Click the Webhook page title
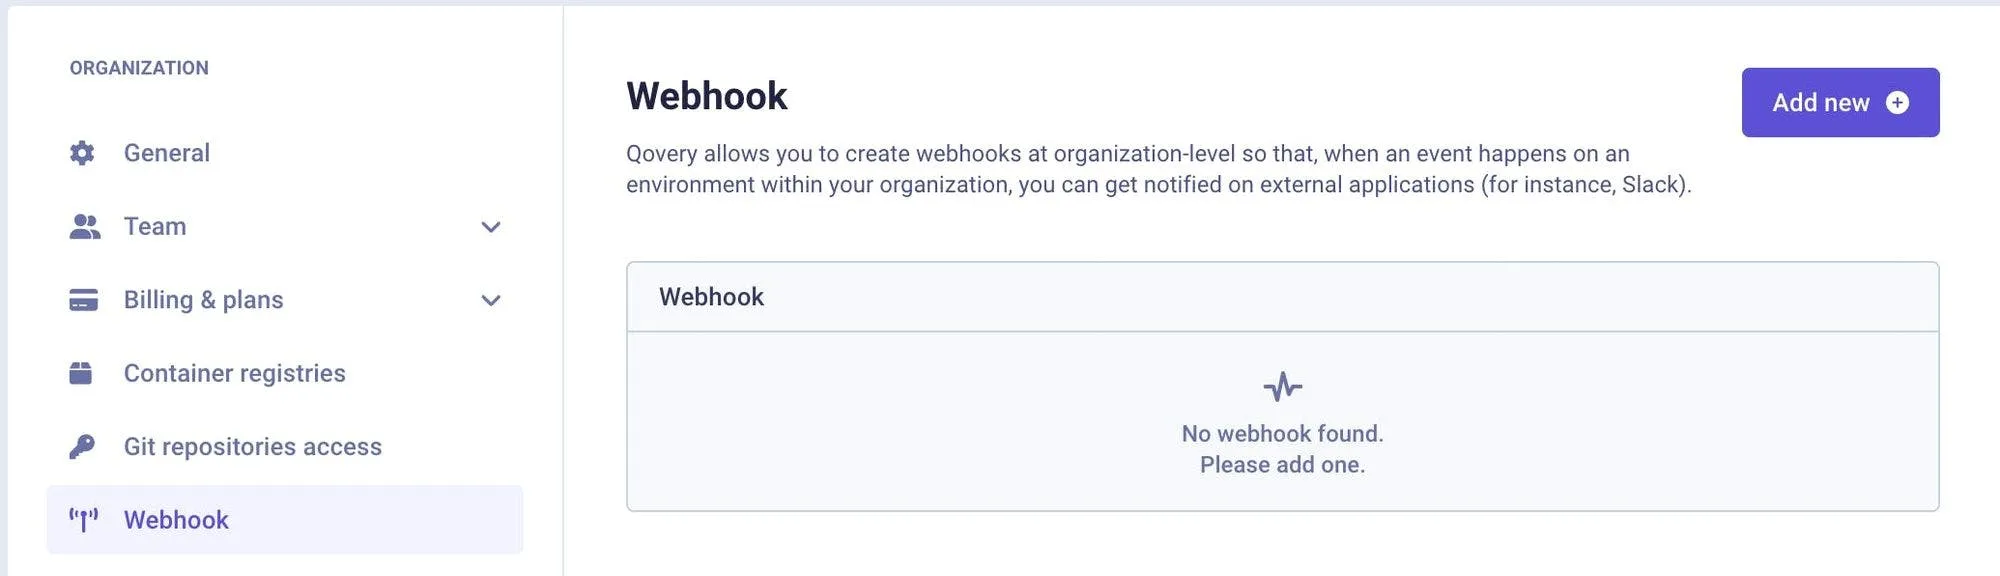 [x=706, y=96]
